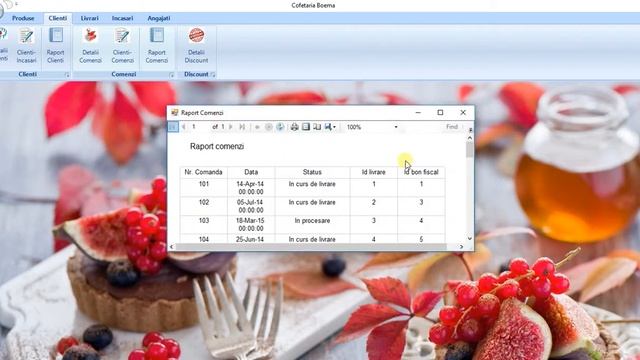Viewport: 640px width, 360px height.
Task: Click the 25-Jun-14 date cell
Action: 250,239
